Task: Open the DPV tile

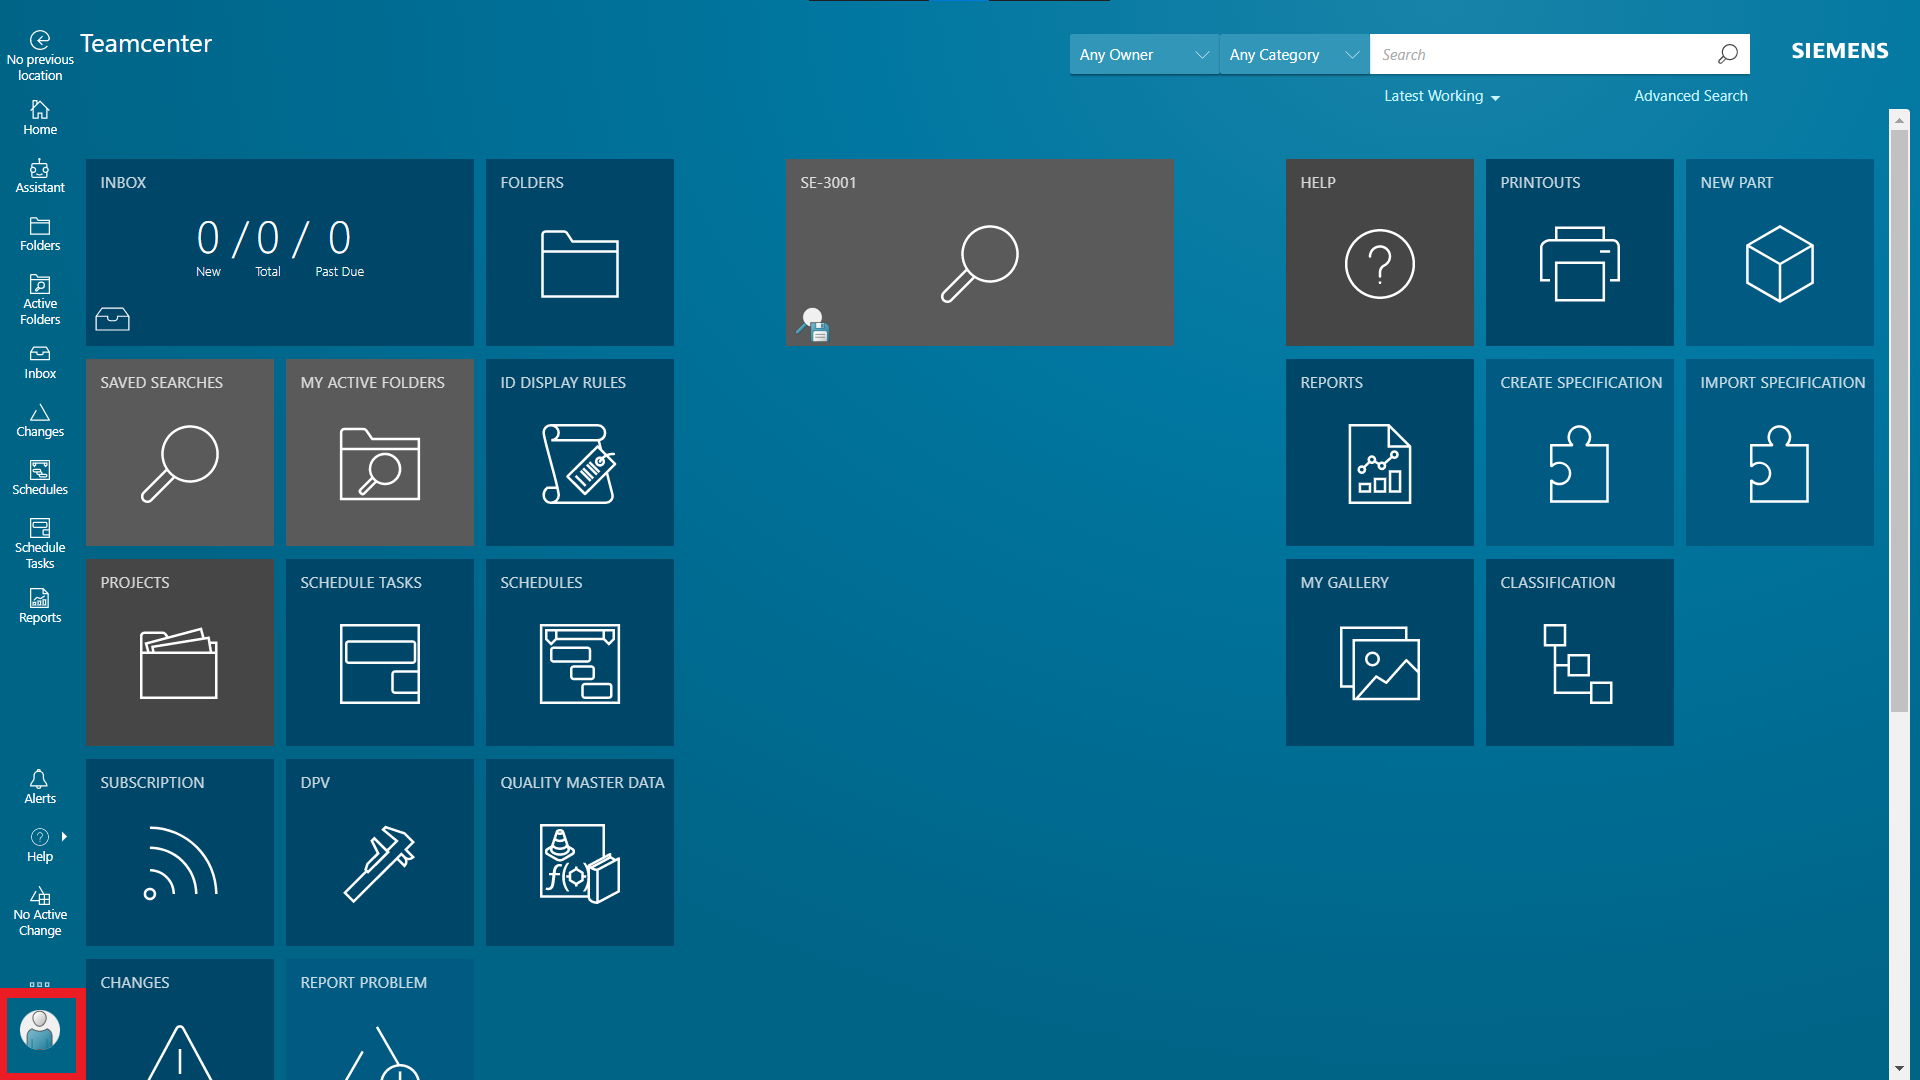Action: tap(380, 852)
